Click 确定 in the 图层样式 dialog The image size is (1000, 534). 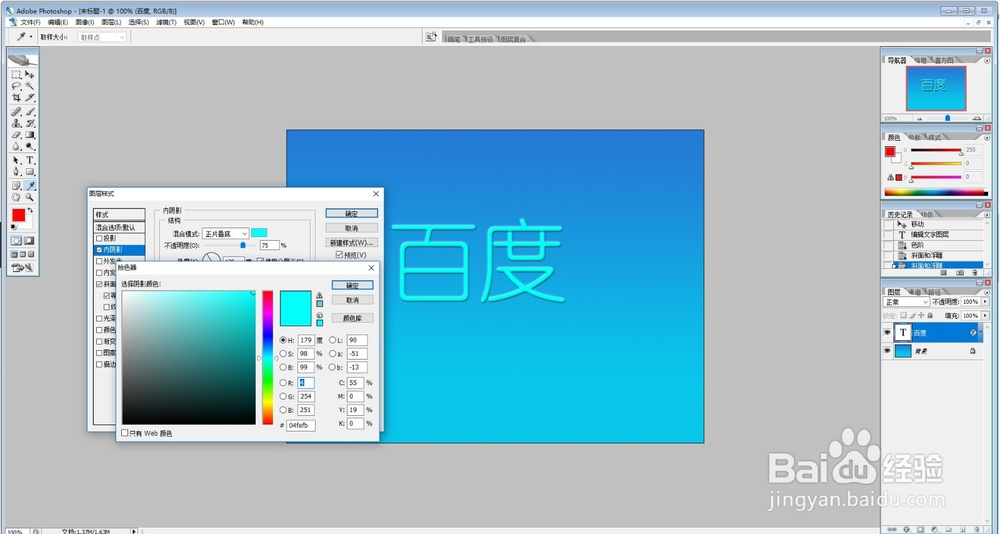[x=351, y=213]
